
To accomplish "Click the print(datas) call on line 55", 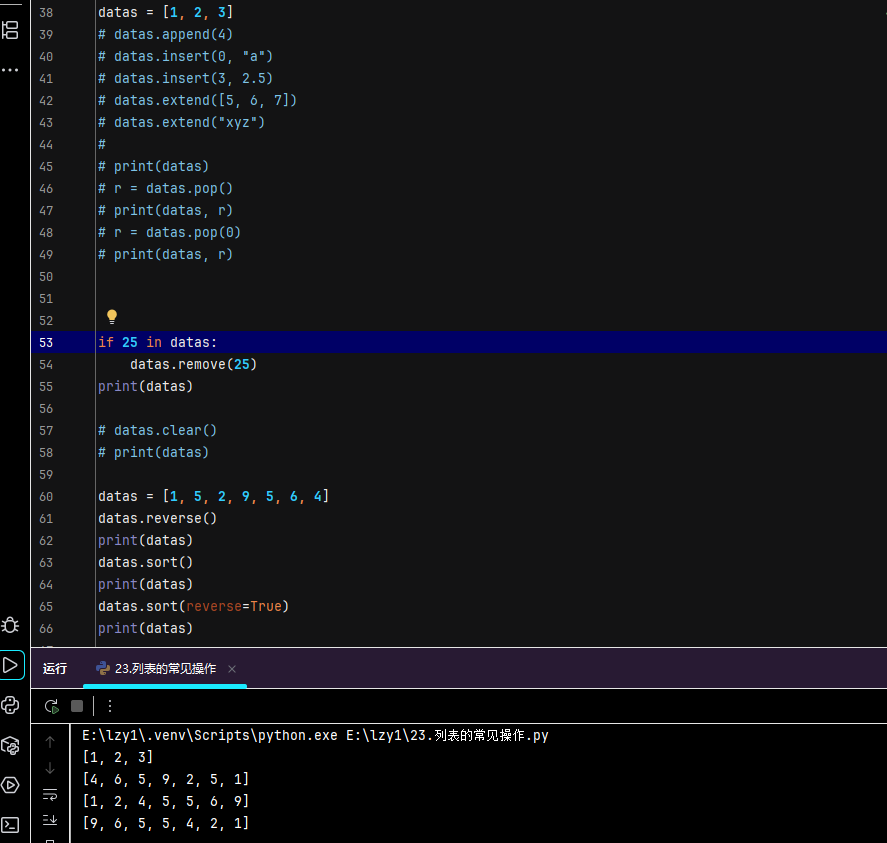I will click(x=145, y=386).
